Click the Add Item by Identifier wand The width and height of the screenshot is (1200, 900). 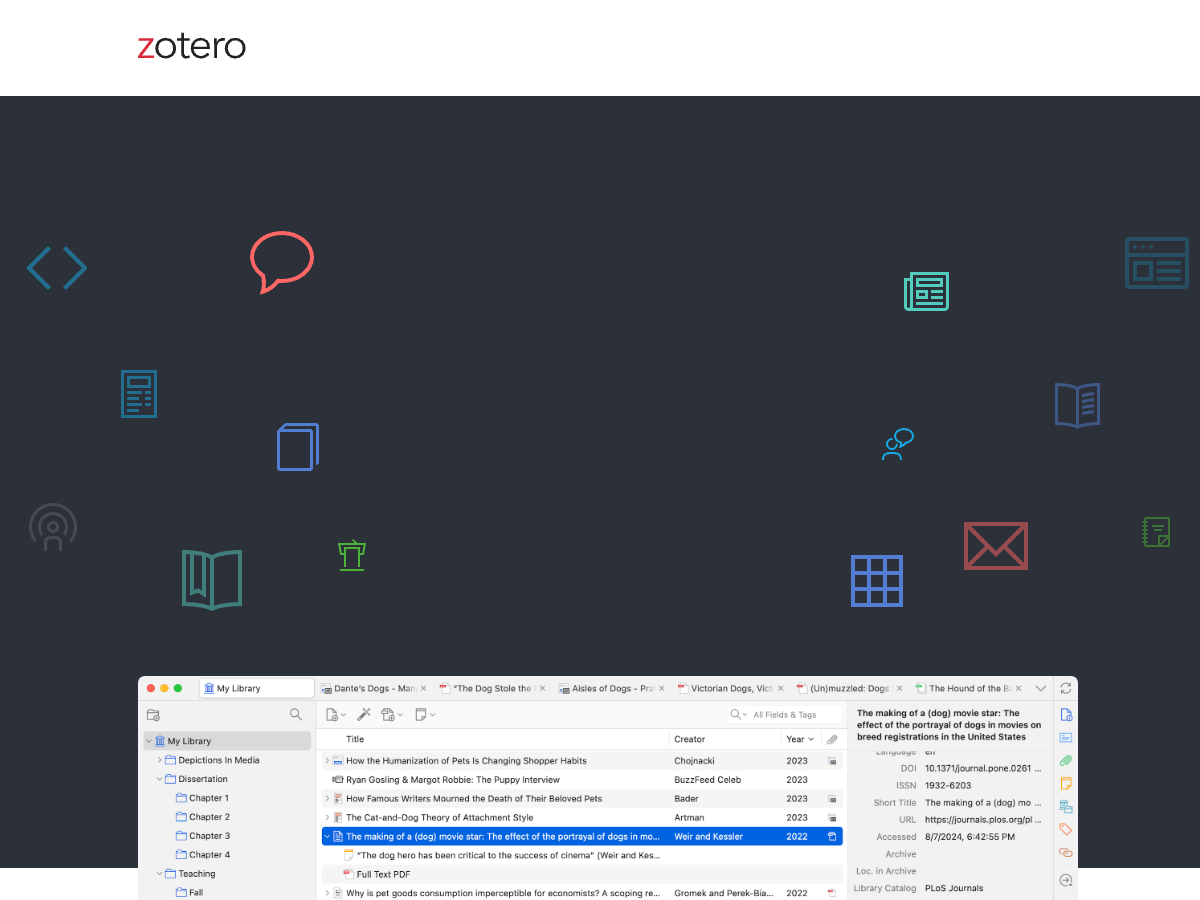[364, 714]
